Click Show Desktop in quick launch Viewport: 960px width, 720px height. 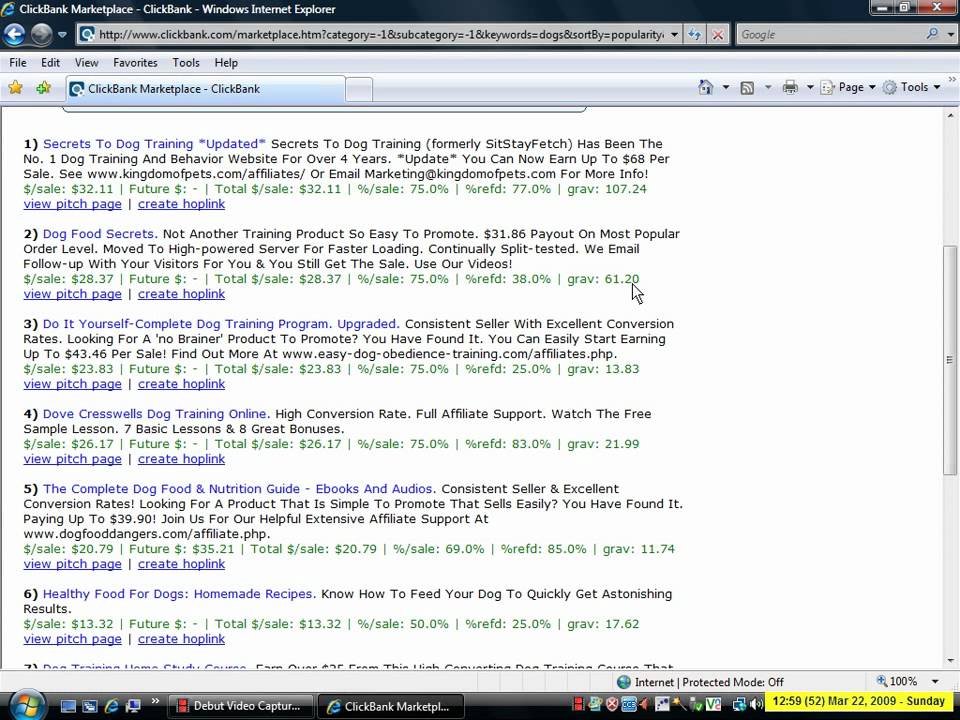(x=68, y=706)
